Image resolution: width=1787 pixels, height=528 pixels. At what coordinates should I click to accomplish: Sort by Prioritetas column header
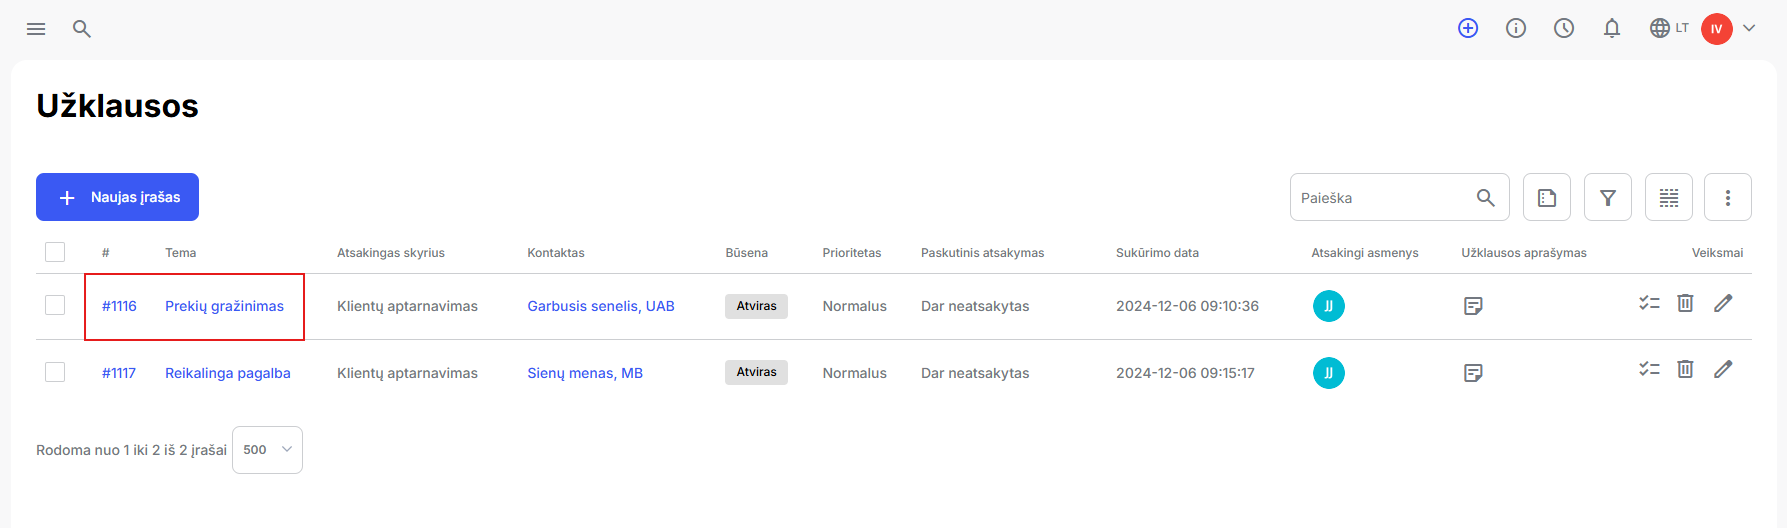[x=852, y=253]
